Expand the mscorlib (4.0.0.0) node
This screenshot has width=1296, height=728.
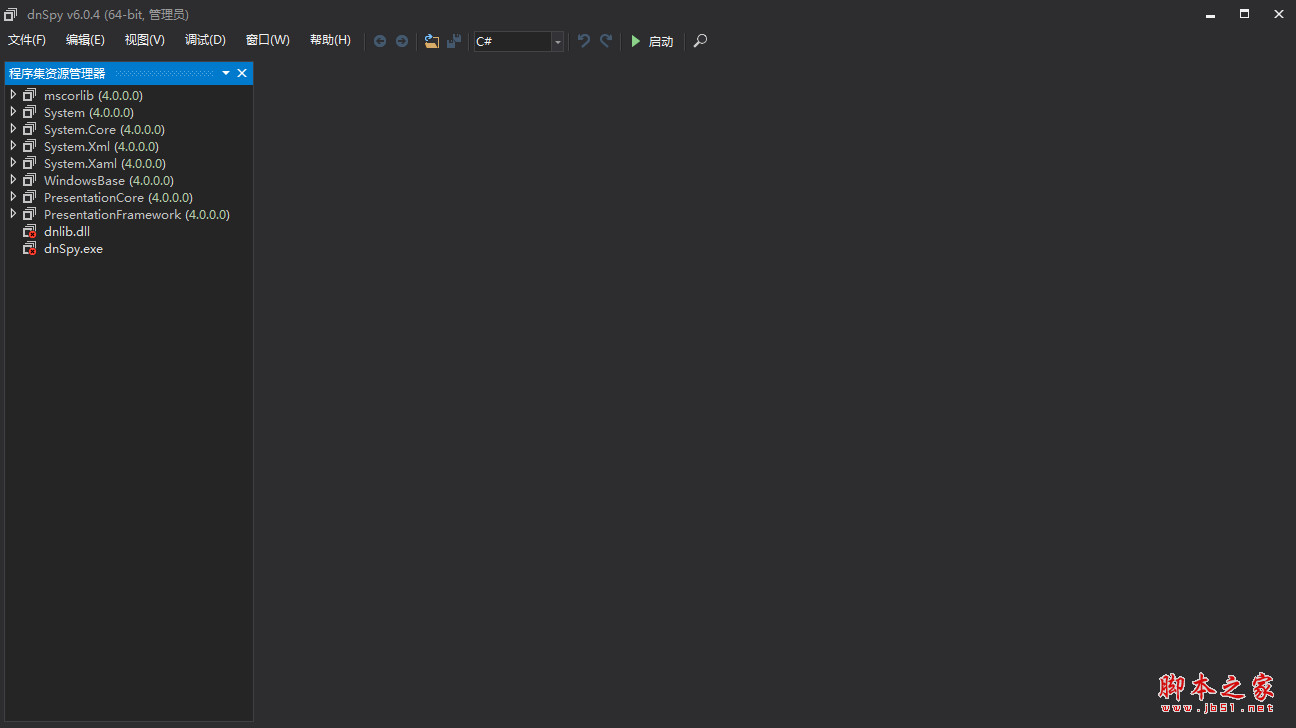click(13, 95)
